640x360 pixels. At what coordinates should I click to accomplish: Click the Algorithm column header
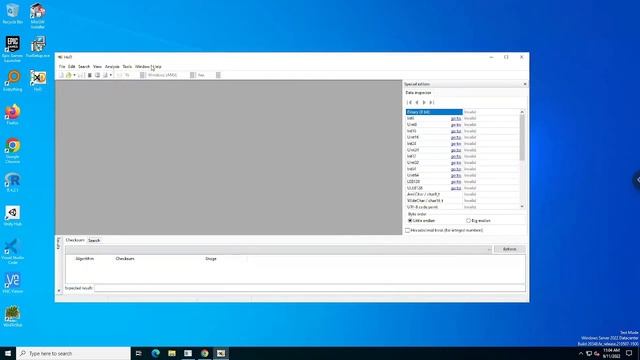click(x=85, y=259)
